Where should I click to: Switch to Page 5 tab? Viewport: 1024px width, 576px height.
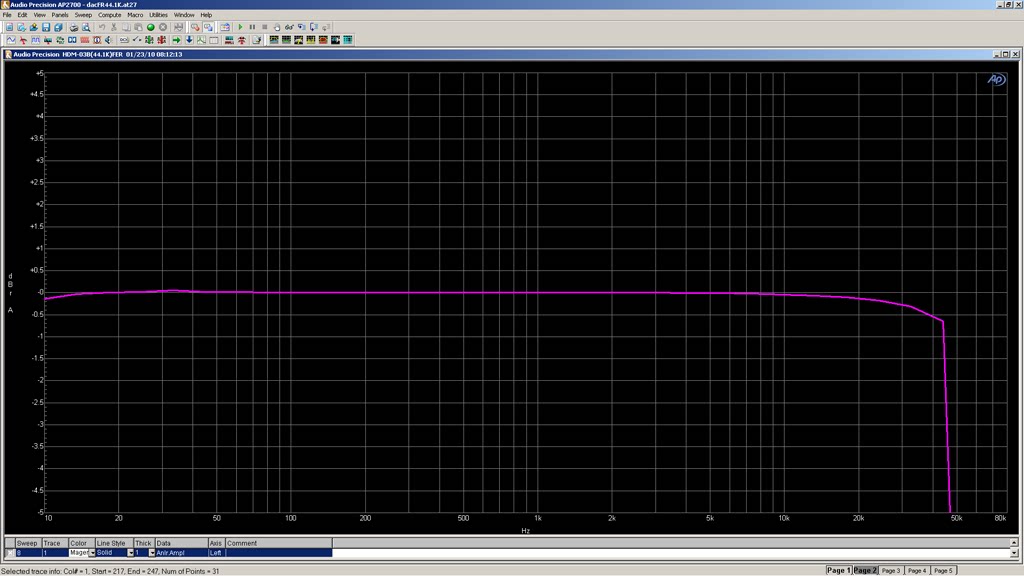(943, 570)
